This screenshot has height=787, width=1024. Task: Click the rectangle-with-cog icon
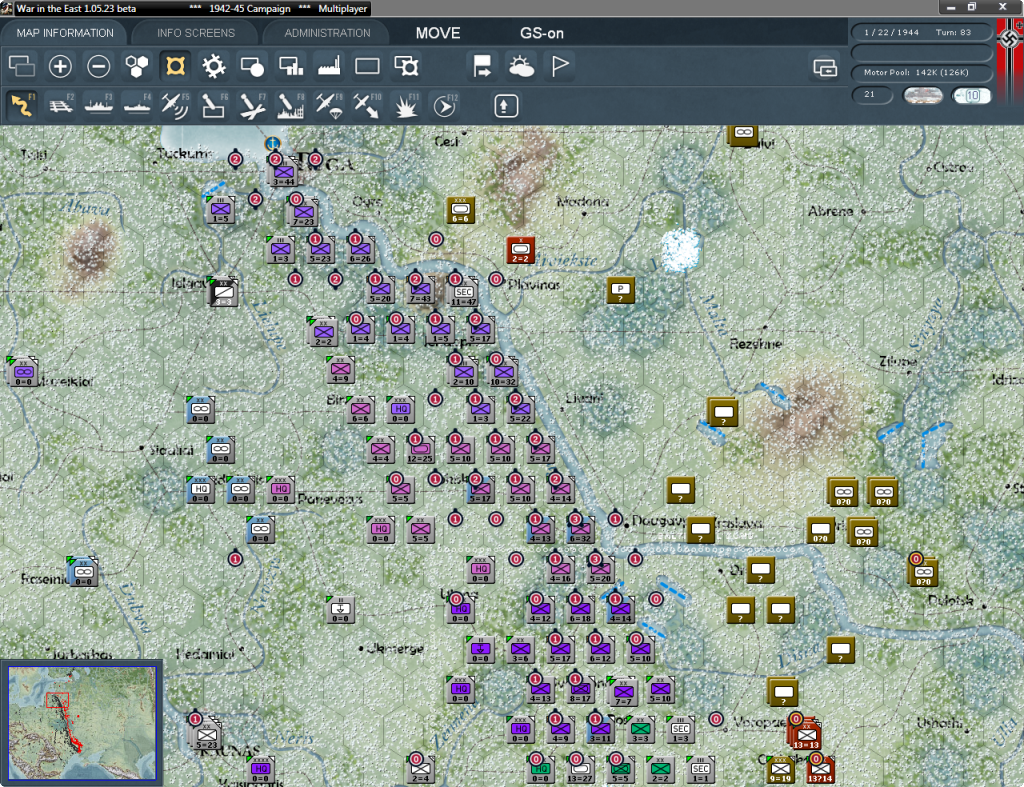(x=406, y=66)
